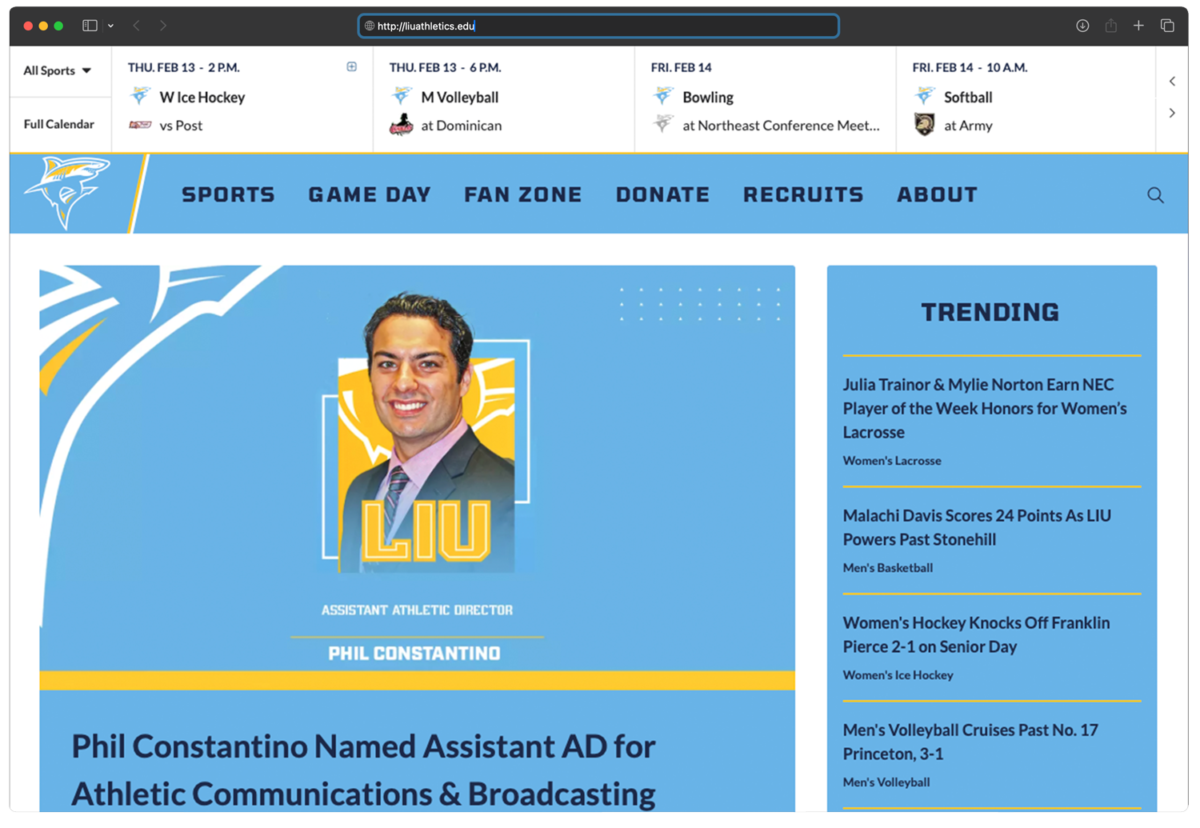Click Phil Constantino featured photo

[417, 478]
